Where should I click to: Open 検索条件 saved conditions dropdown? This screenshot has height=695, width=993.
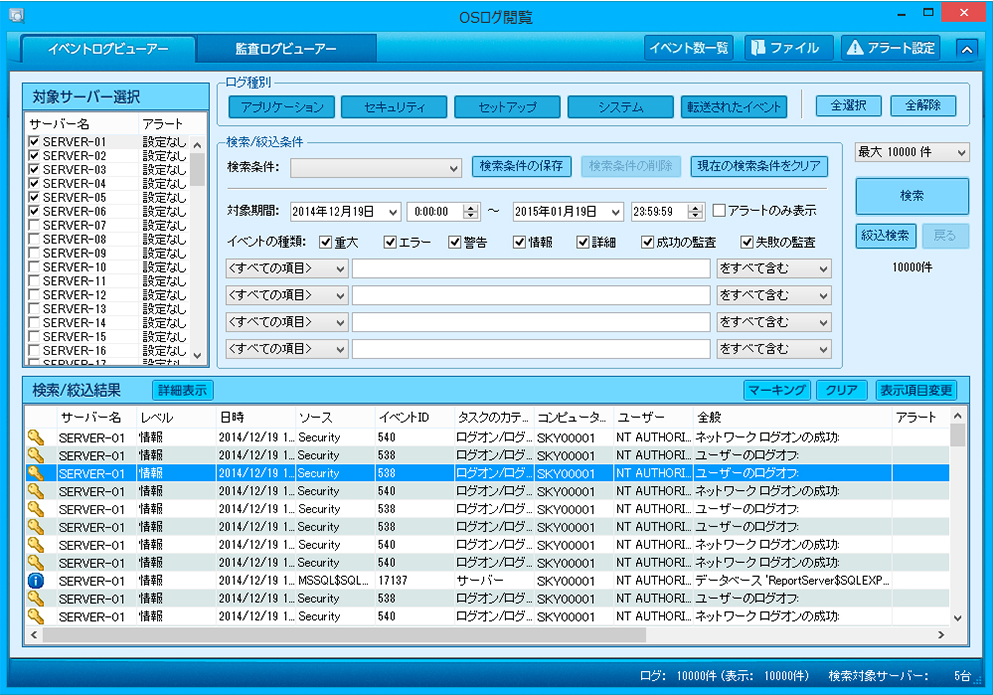[376, 168]
